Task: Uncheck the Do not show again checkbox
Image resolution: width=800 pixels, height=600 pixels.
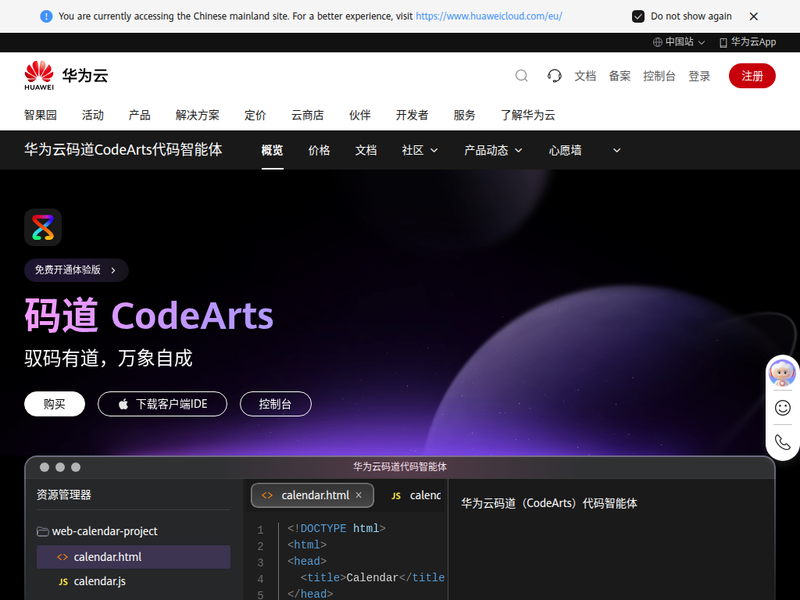Action: [x=638, y=16]
